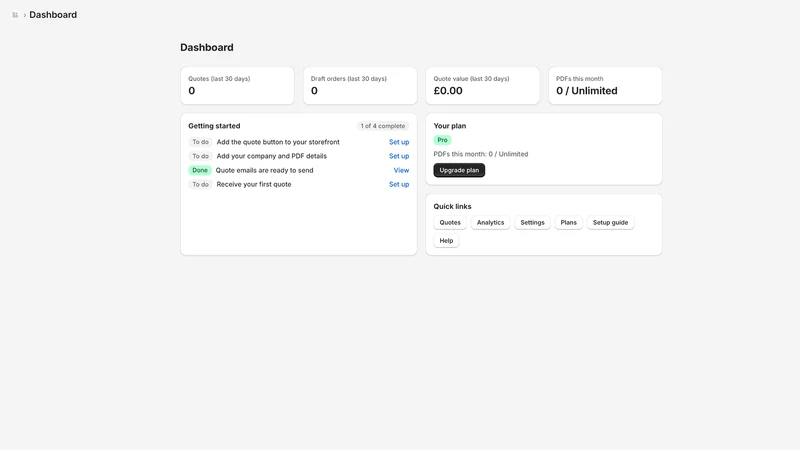Click the Quotes (last 30 days) card
Viewport: 800px width, 450px height.
point(237,86)
